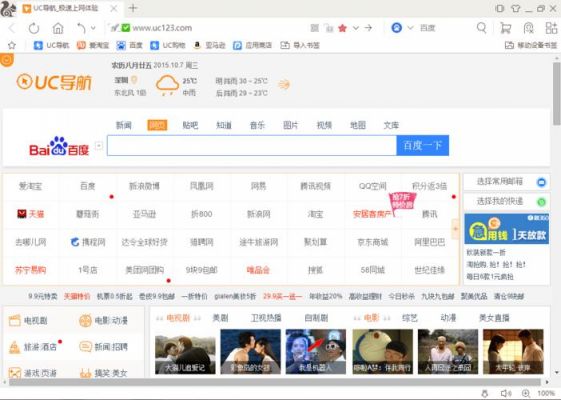Viewport: 561px width, 400px height.
Task: Click the 百度一下 search button
Action: click(x=423, y=145)
